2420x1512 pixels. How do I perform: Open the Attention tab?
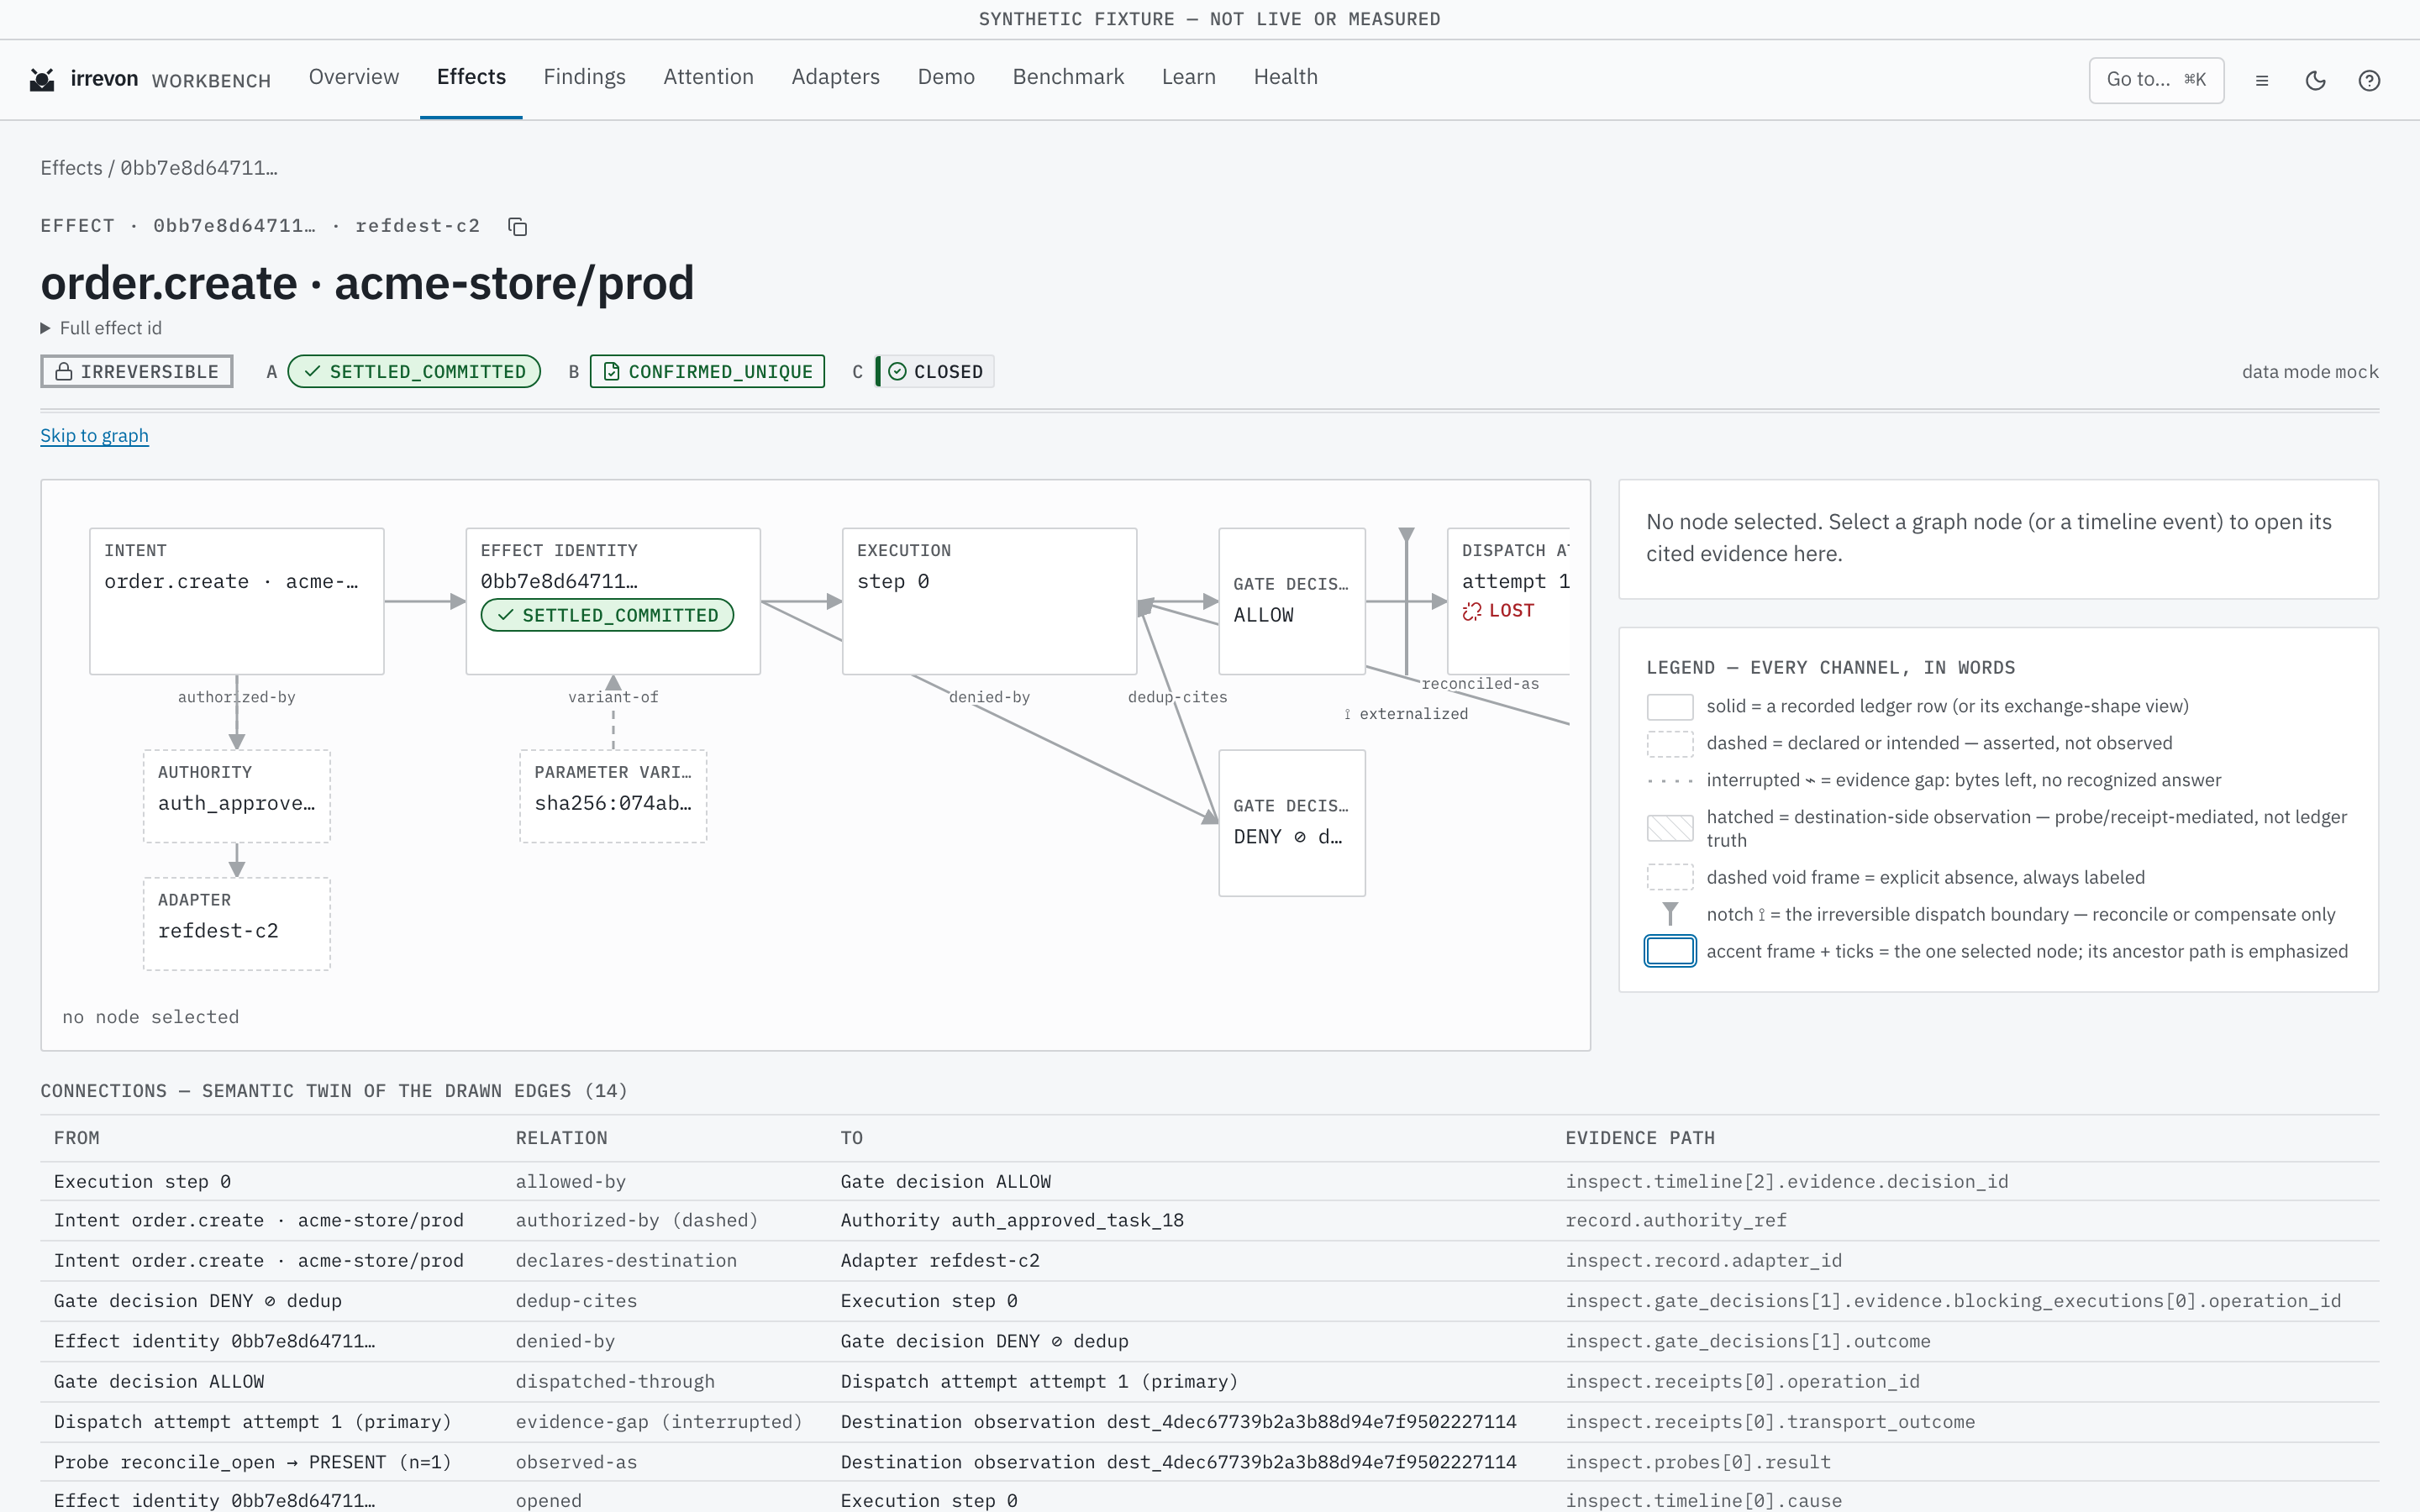708,77
